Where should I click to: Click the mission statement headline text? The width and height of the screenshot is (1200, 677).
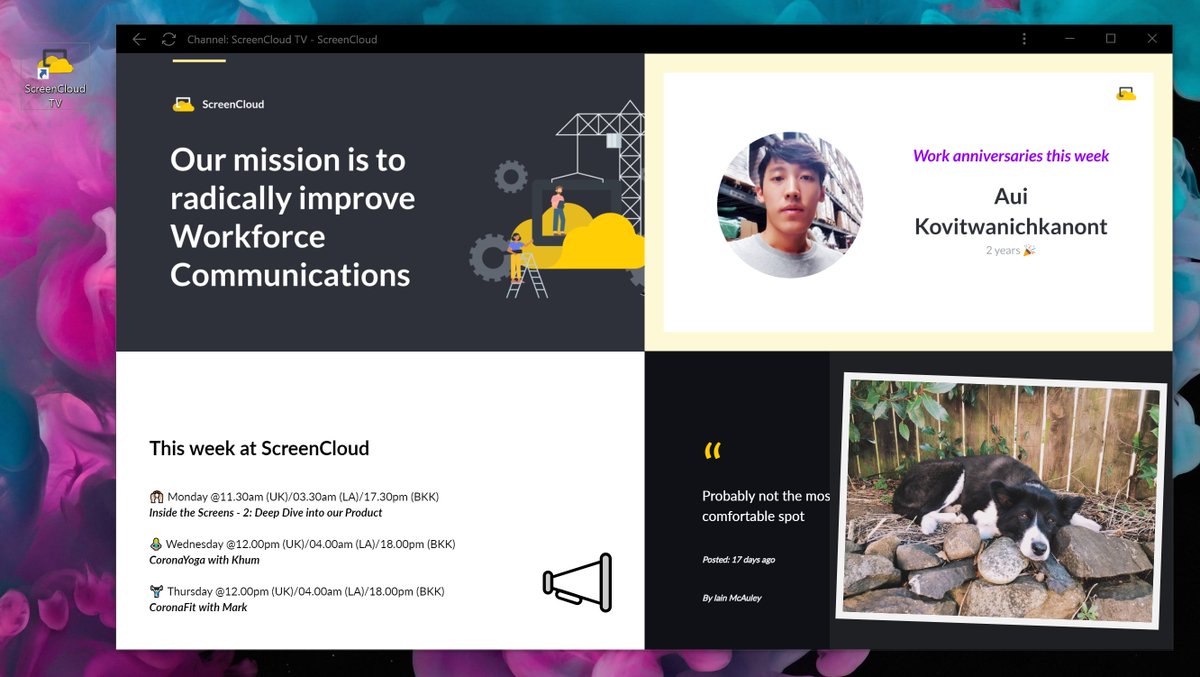click(290, 216)
